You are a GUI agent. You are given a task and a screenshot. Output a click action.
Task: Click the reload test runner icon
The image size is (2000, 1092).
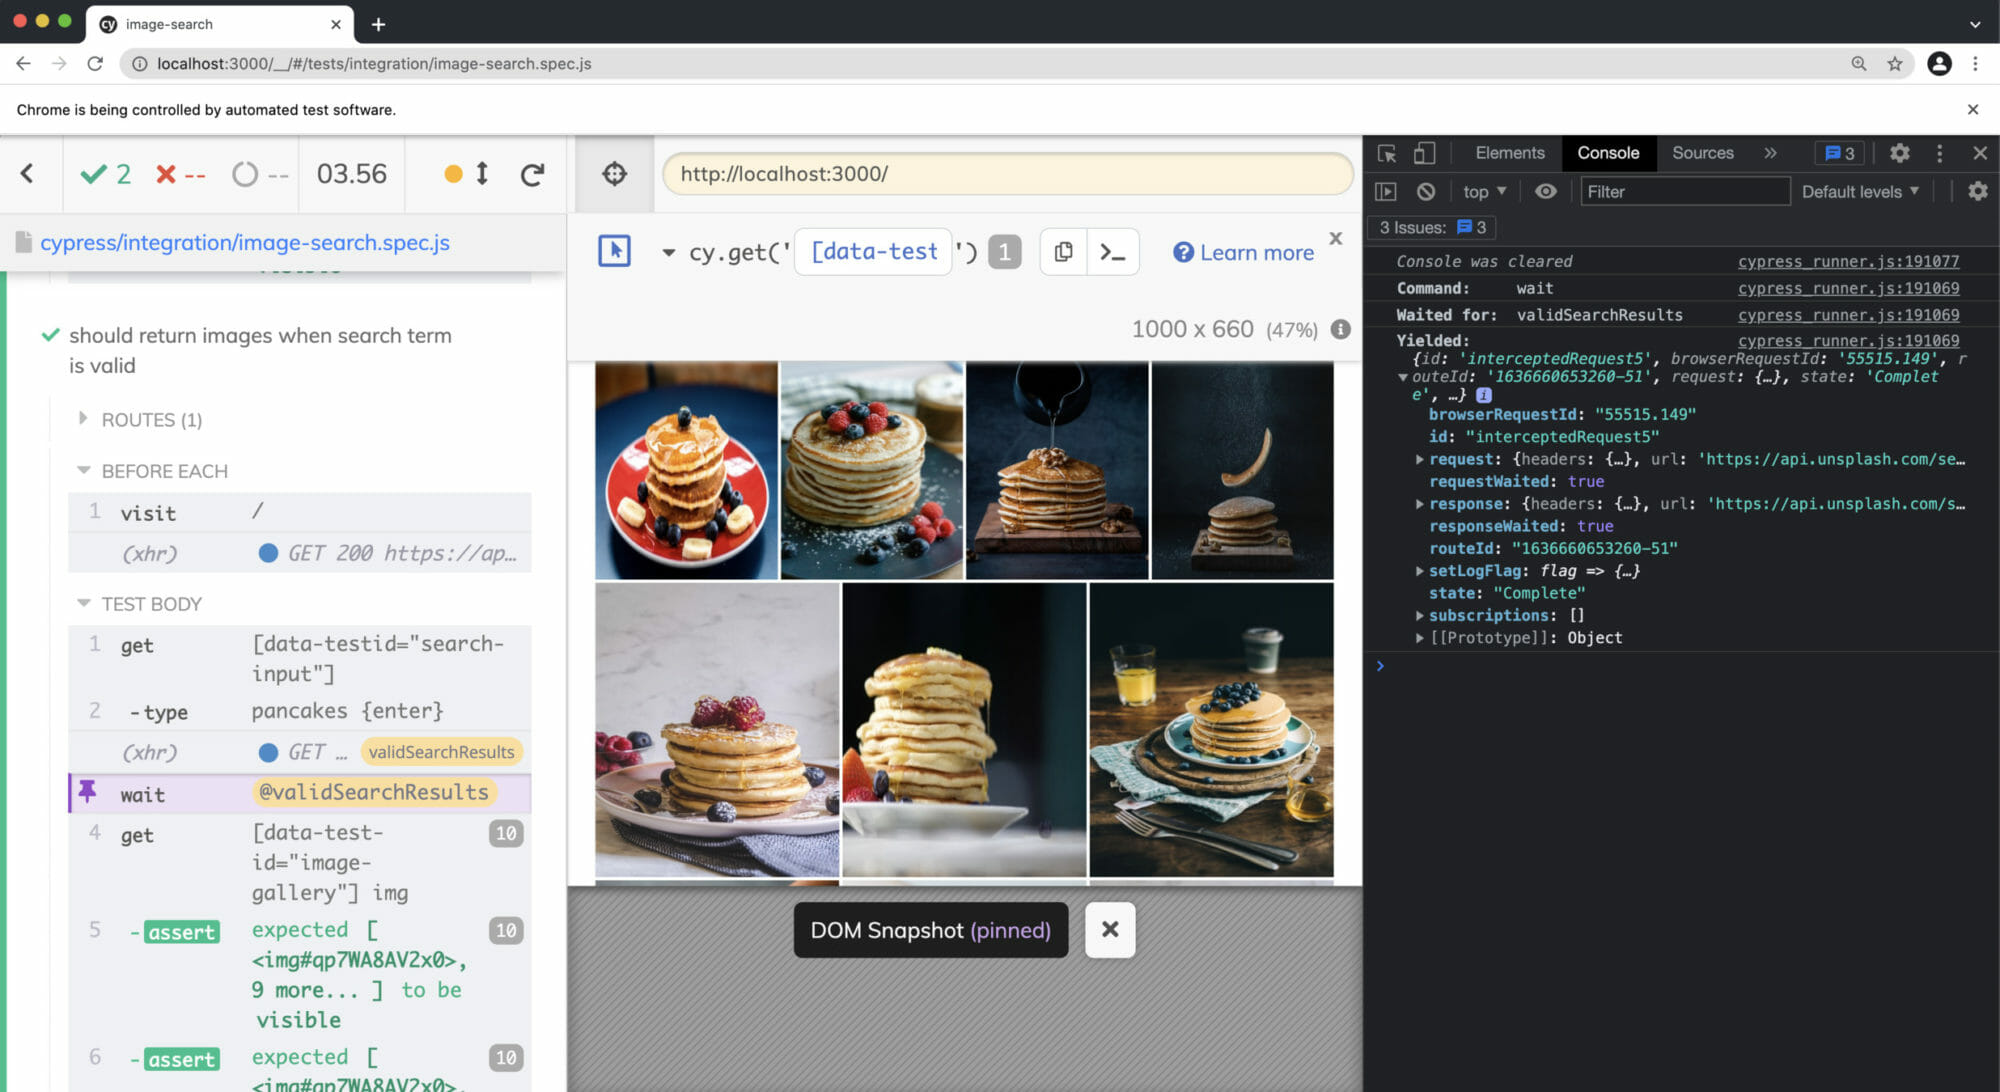(x=535, y=173)
